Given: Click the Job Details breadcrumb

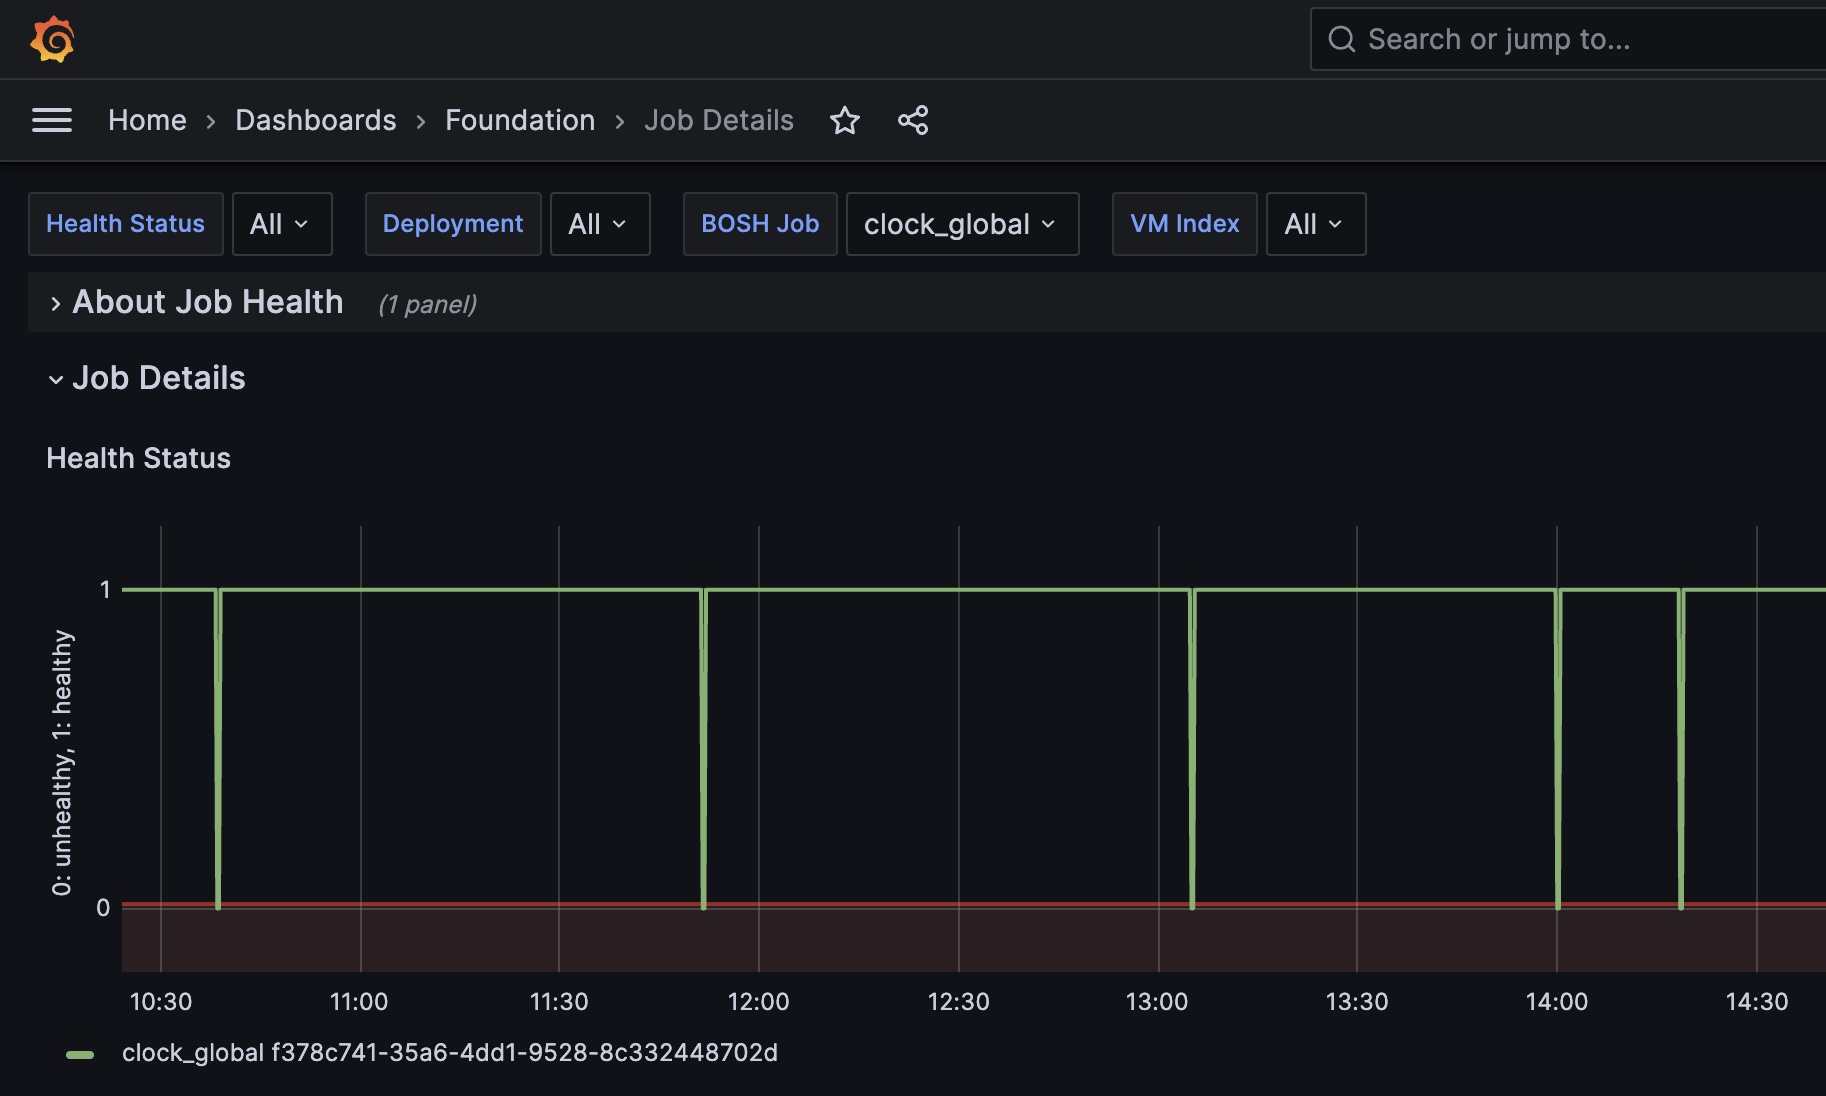Looking at the screenshot, I should point(718,121).
